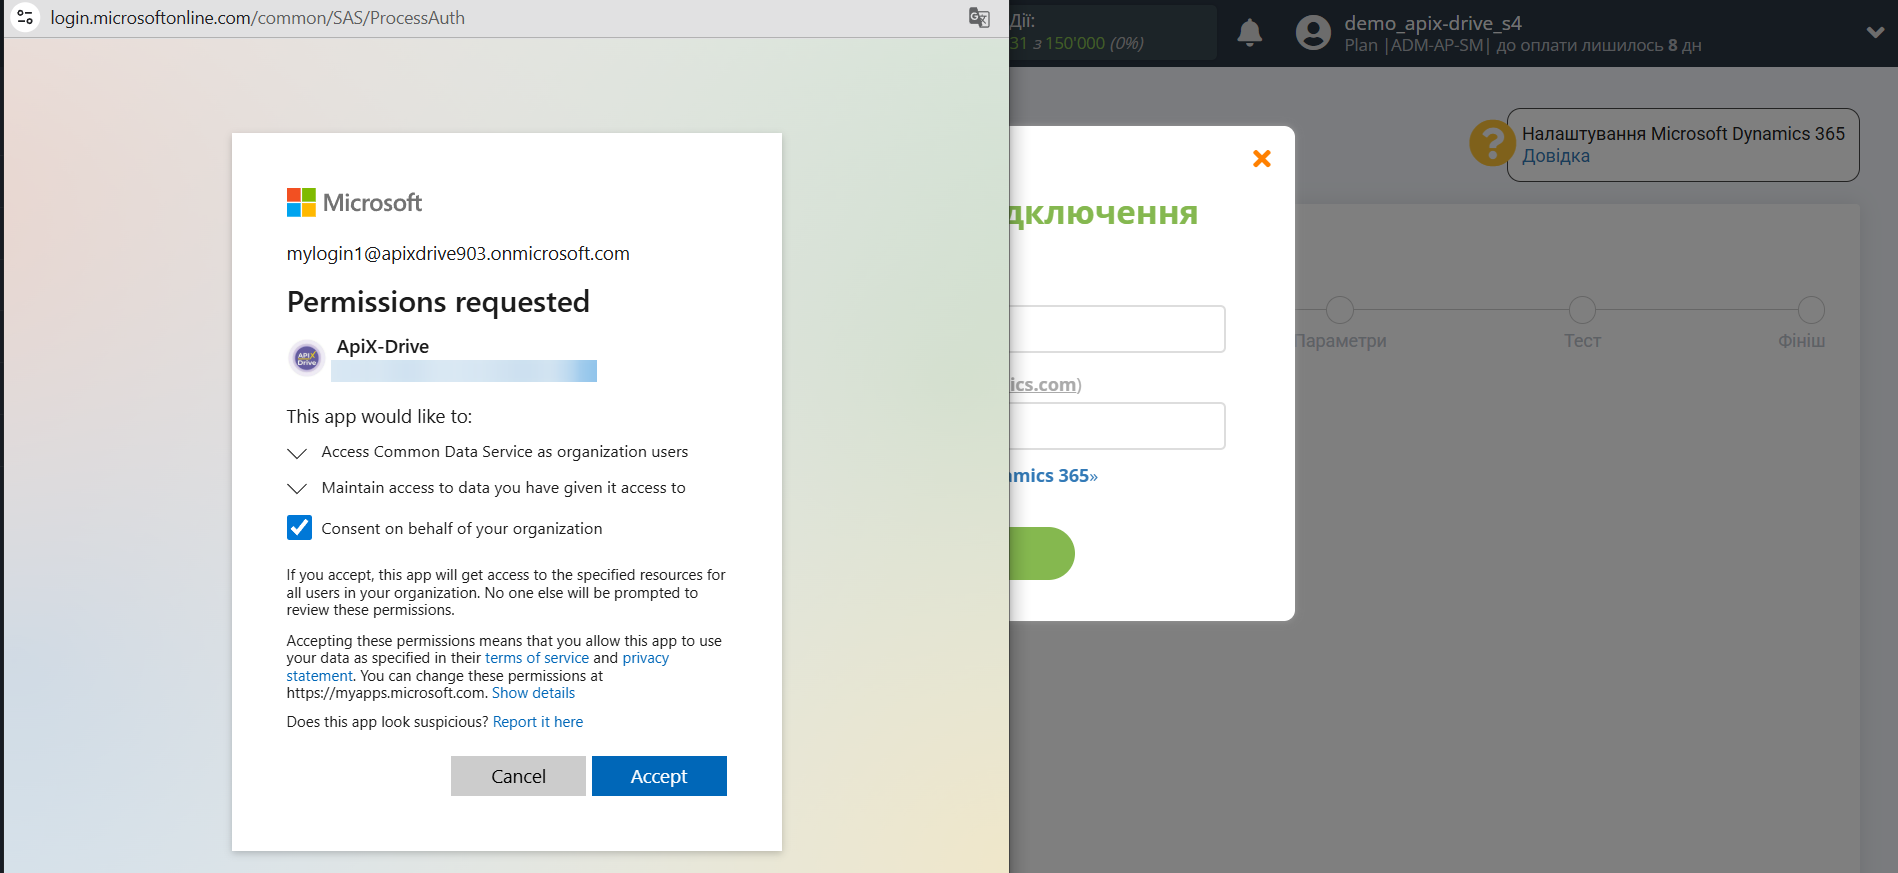
Task: Select the Тест step circle
Action: (1582, 310)
